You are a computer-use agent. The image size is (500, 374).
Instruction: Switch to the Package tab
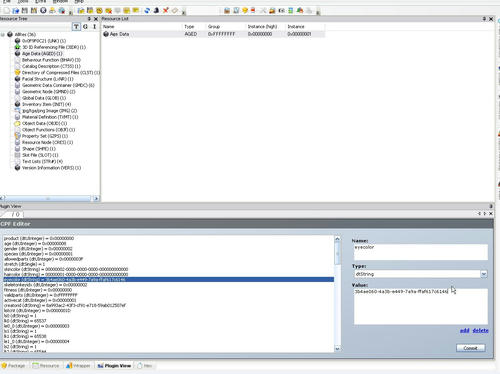pos(13,366)
